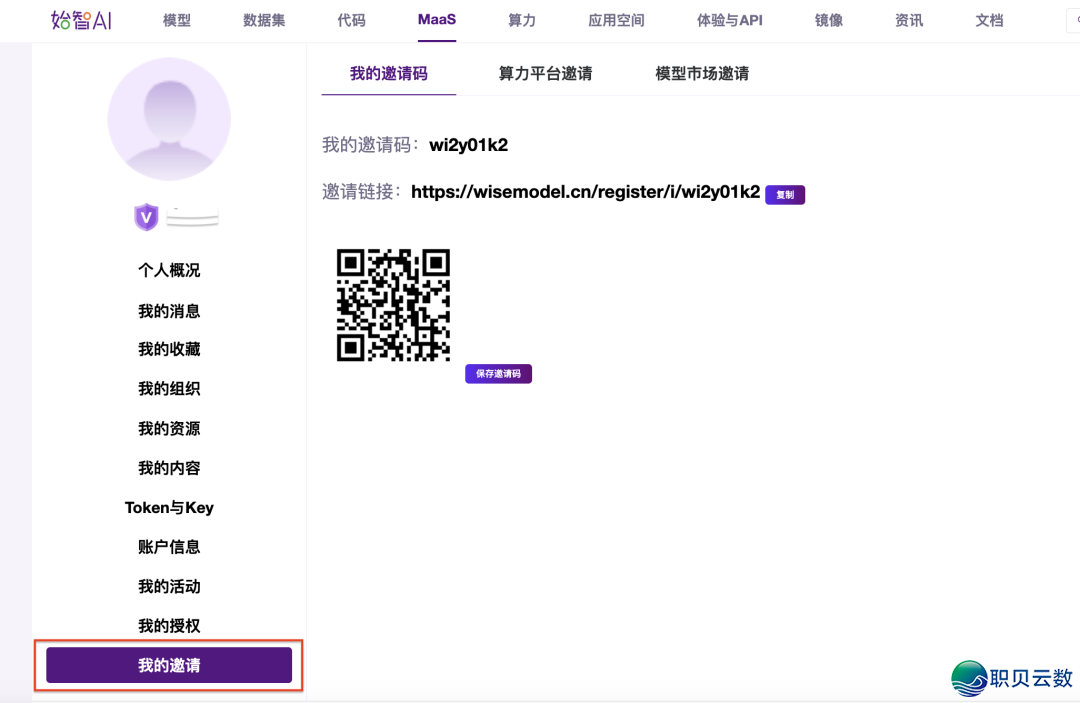Screen dimensions: 1080x703
Task: Click the invitation QR code image
Action: tap(393, 305)
